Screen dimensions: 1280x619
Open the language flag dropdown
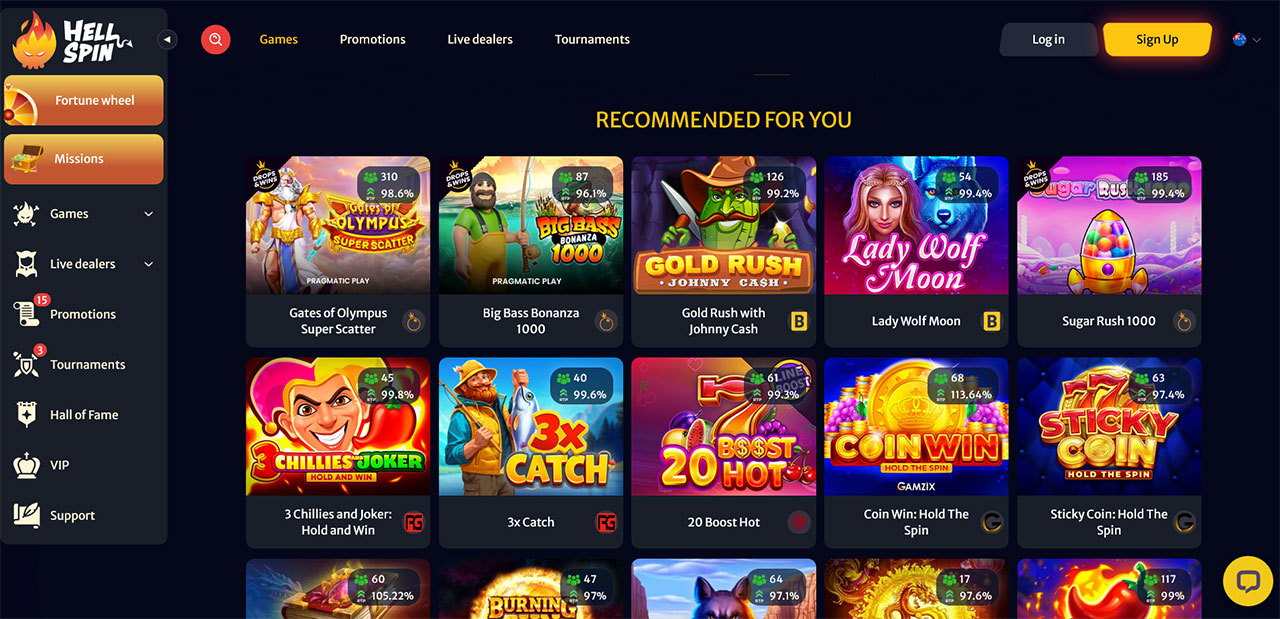coord(1247,40)
